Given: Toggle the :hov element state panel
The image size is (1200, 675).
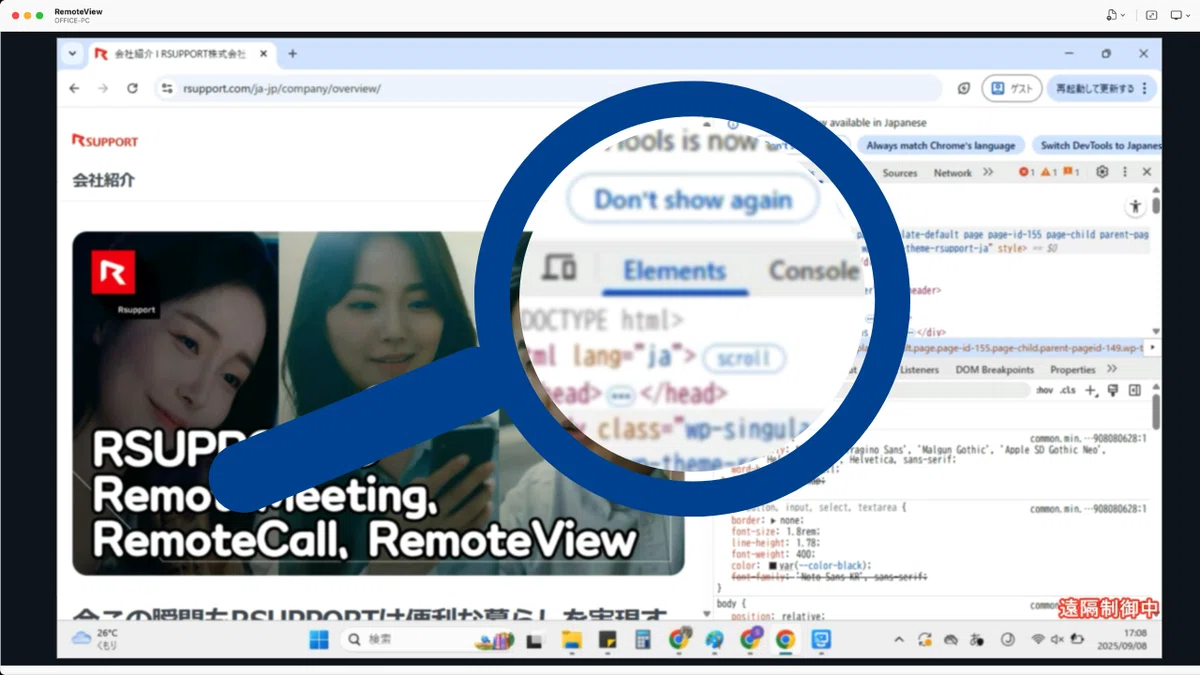Looking at the screenshot, I should tap(1045, 390).
